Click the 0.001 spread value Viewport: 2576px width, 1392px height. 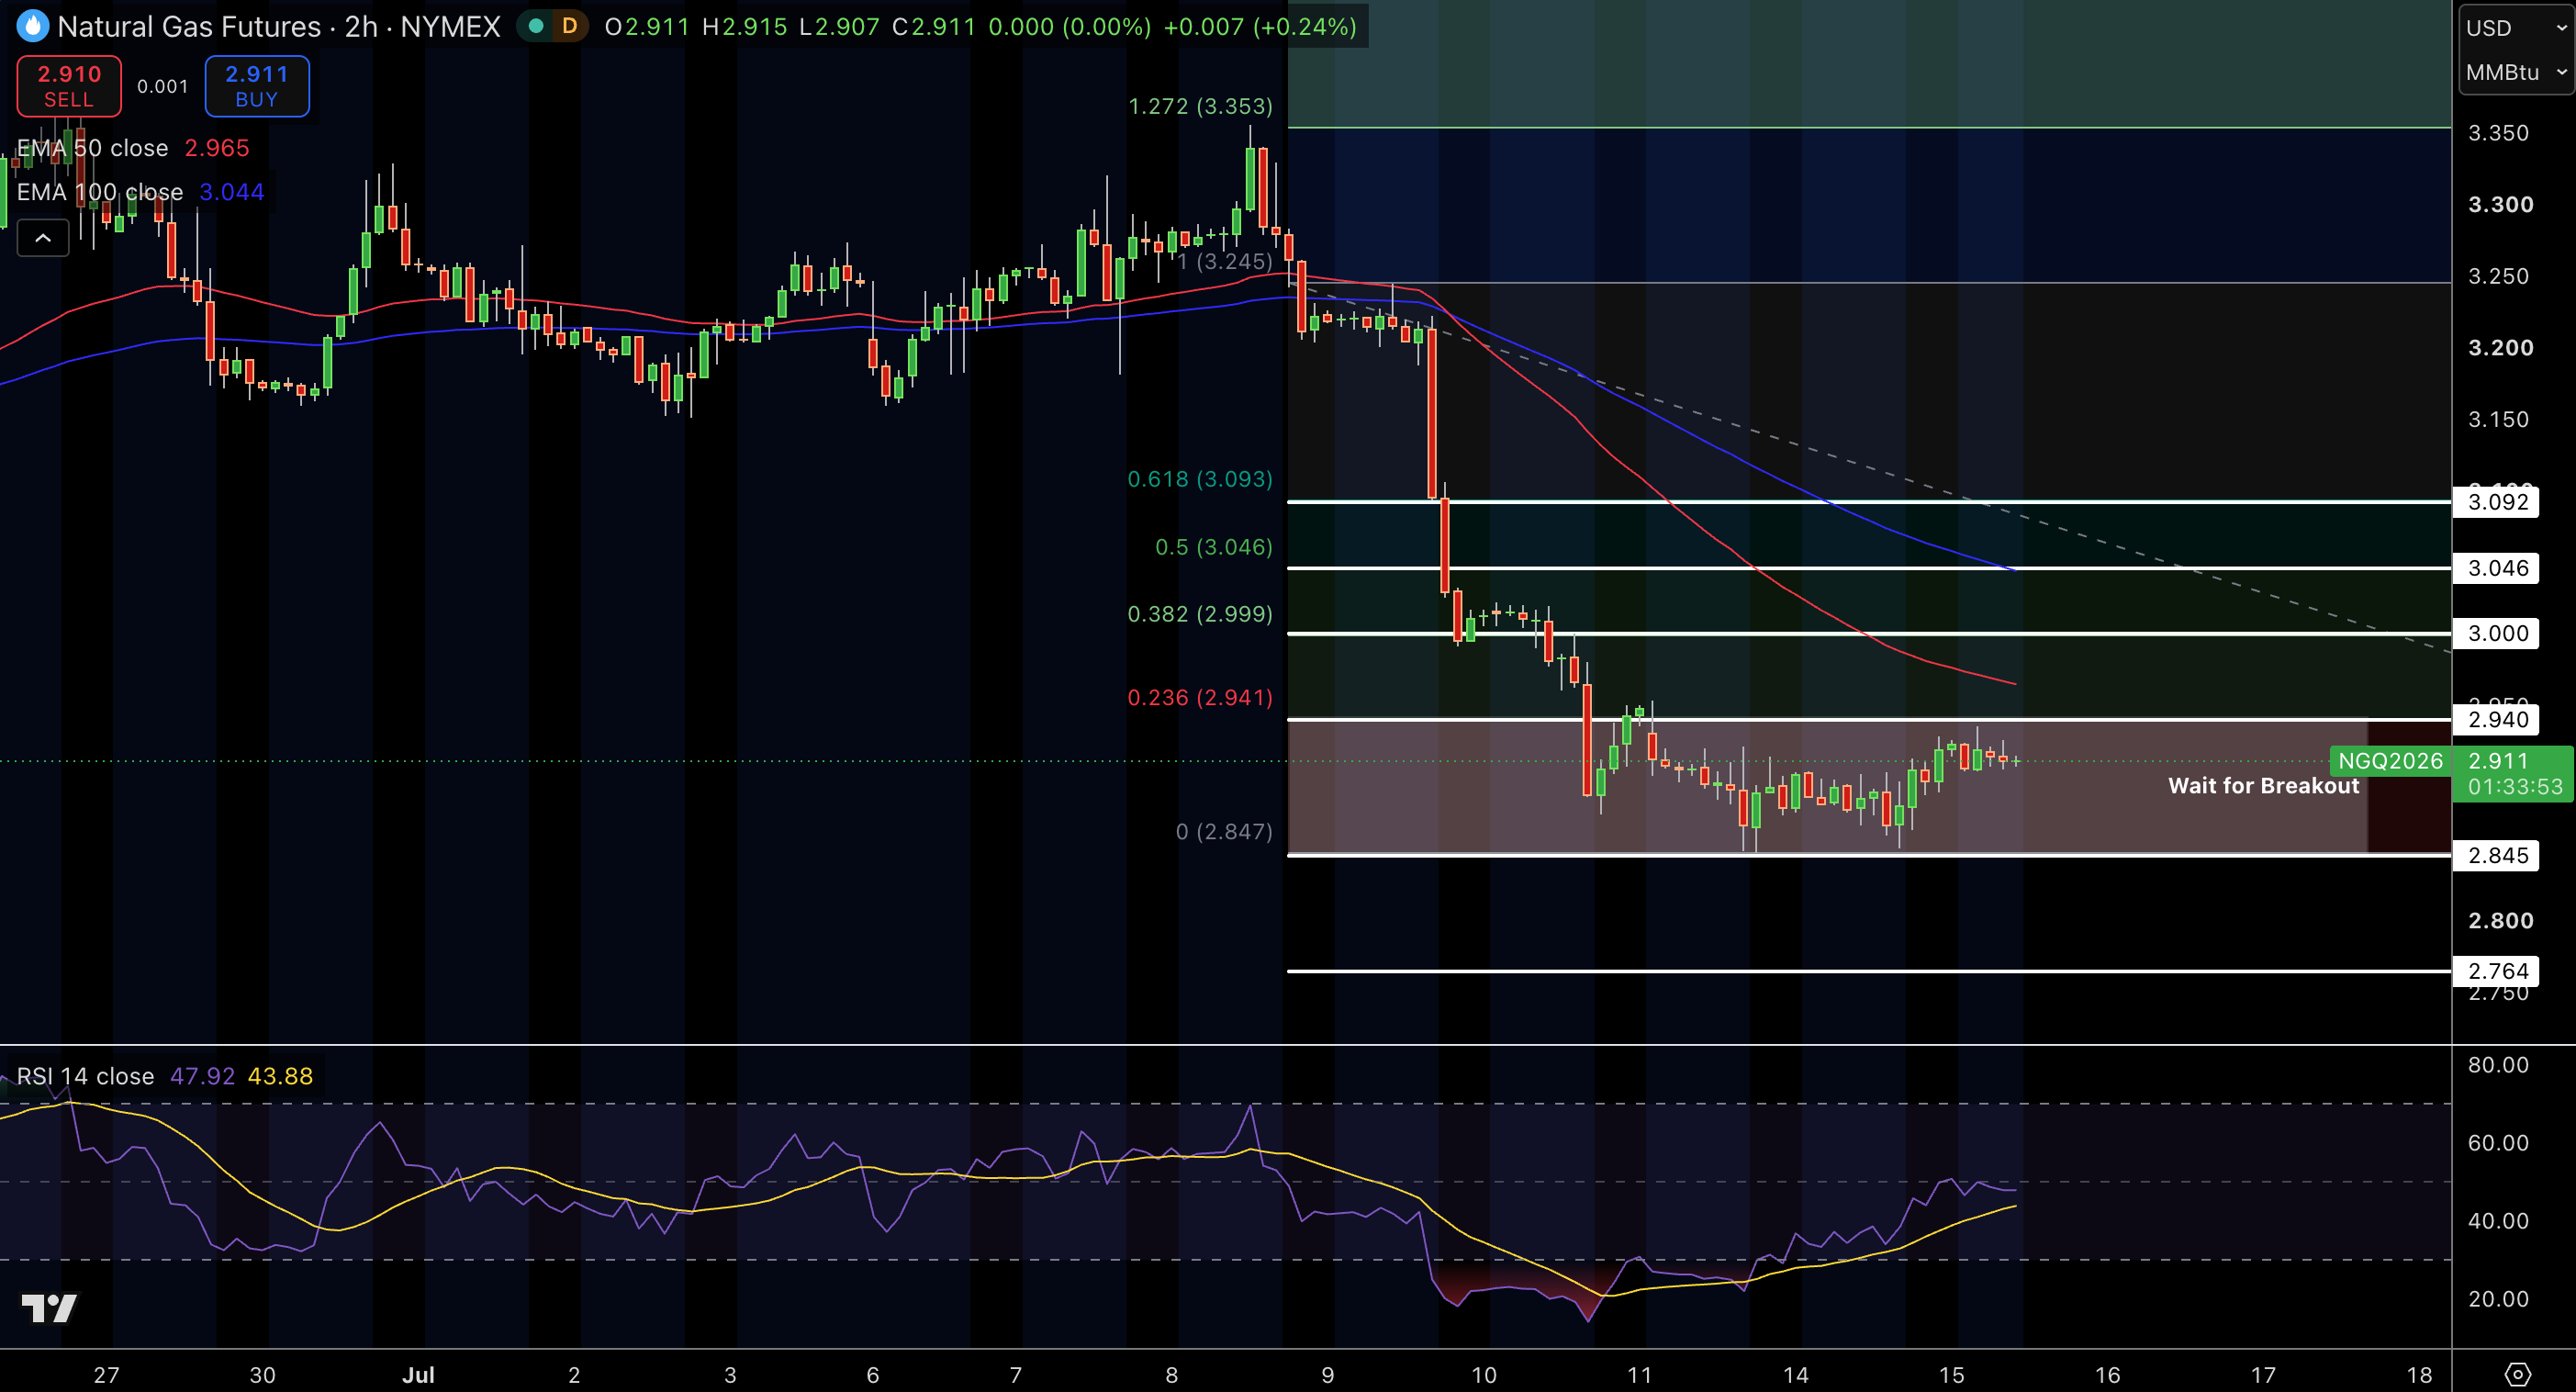pos(163,87)
